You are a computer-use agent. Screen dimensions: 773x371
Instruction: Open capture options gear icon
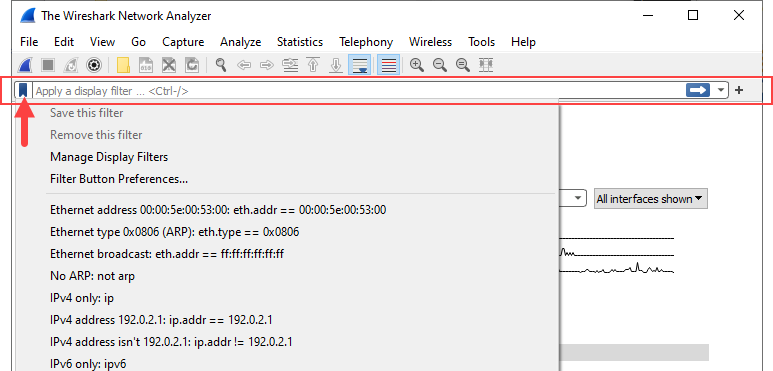coord(94,65)
